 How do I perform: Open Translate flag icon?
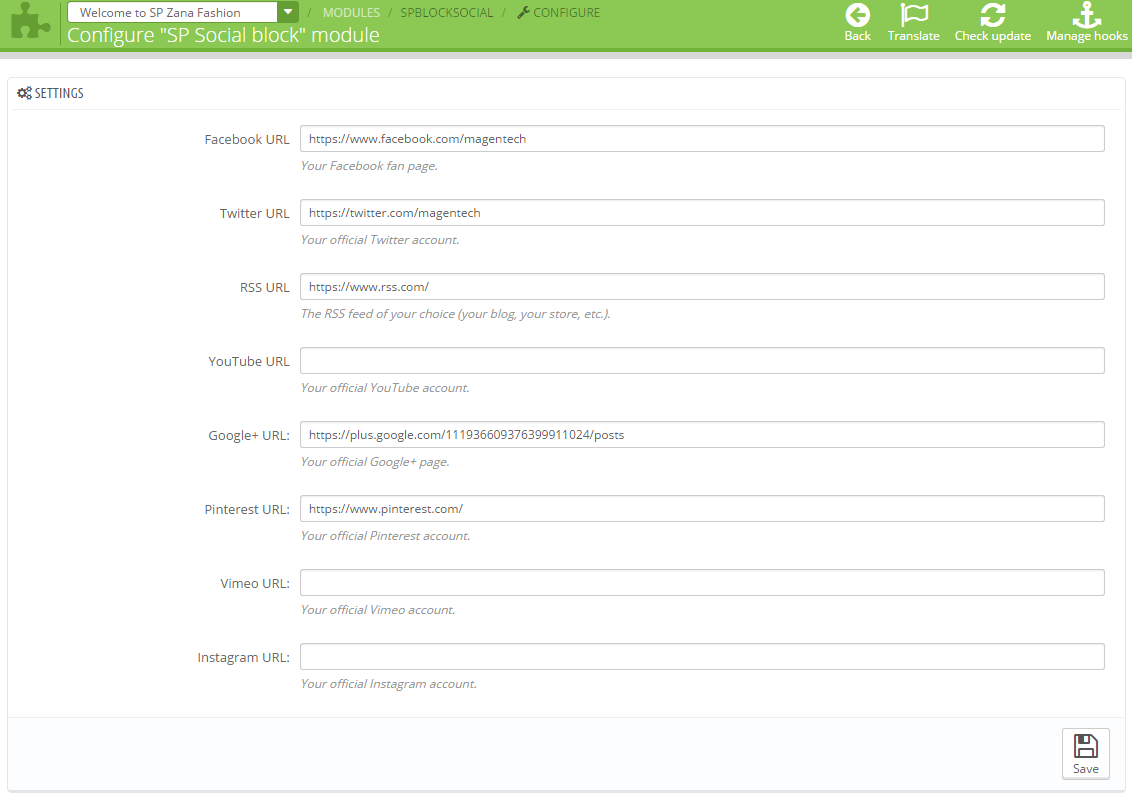tap(914, 15)
